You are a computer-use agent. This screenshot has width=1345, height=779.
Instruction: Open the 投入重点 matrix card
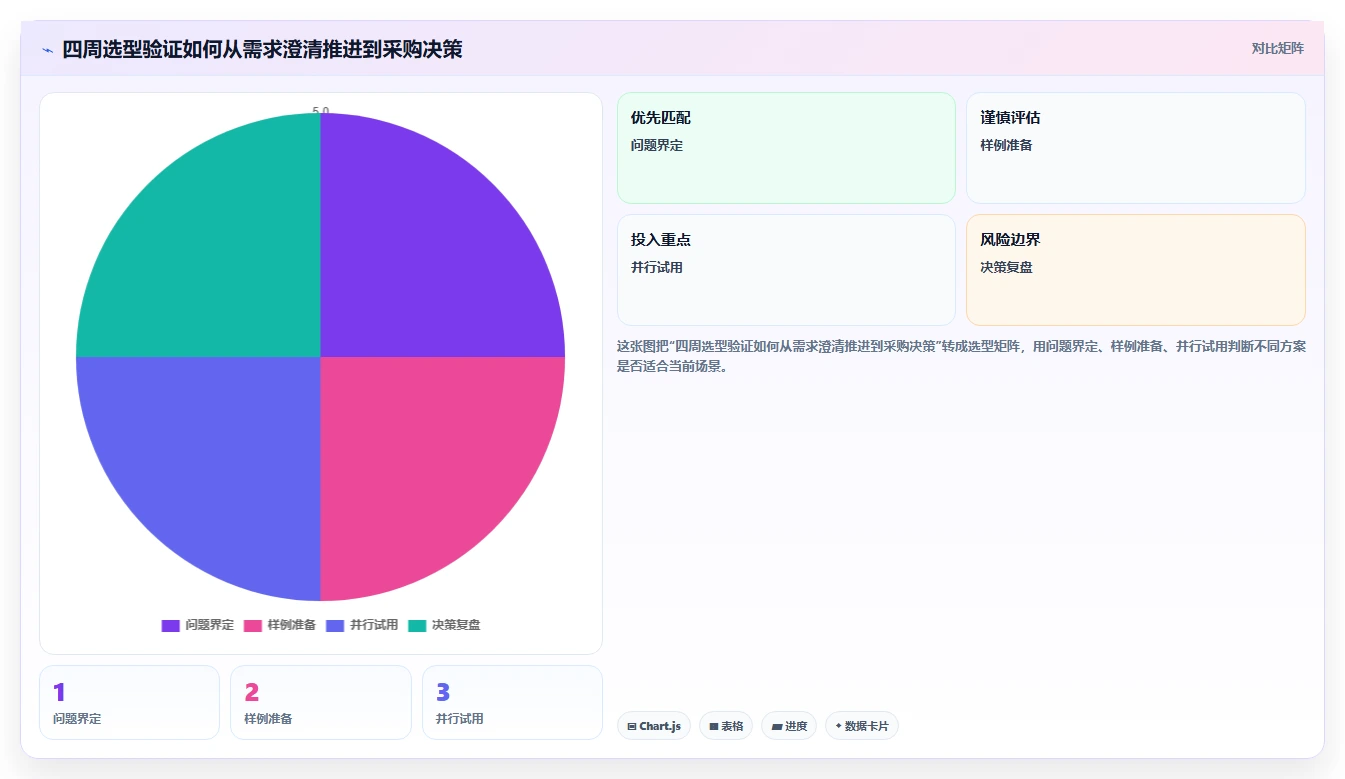tap(786, 270)
